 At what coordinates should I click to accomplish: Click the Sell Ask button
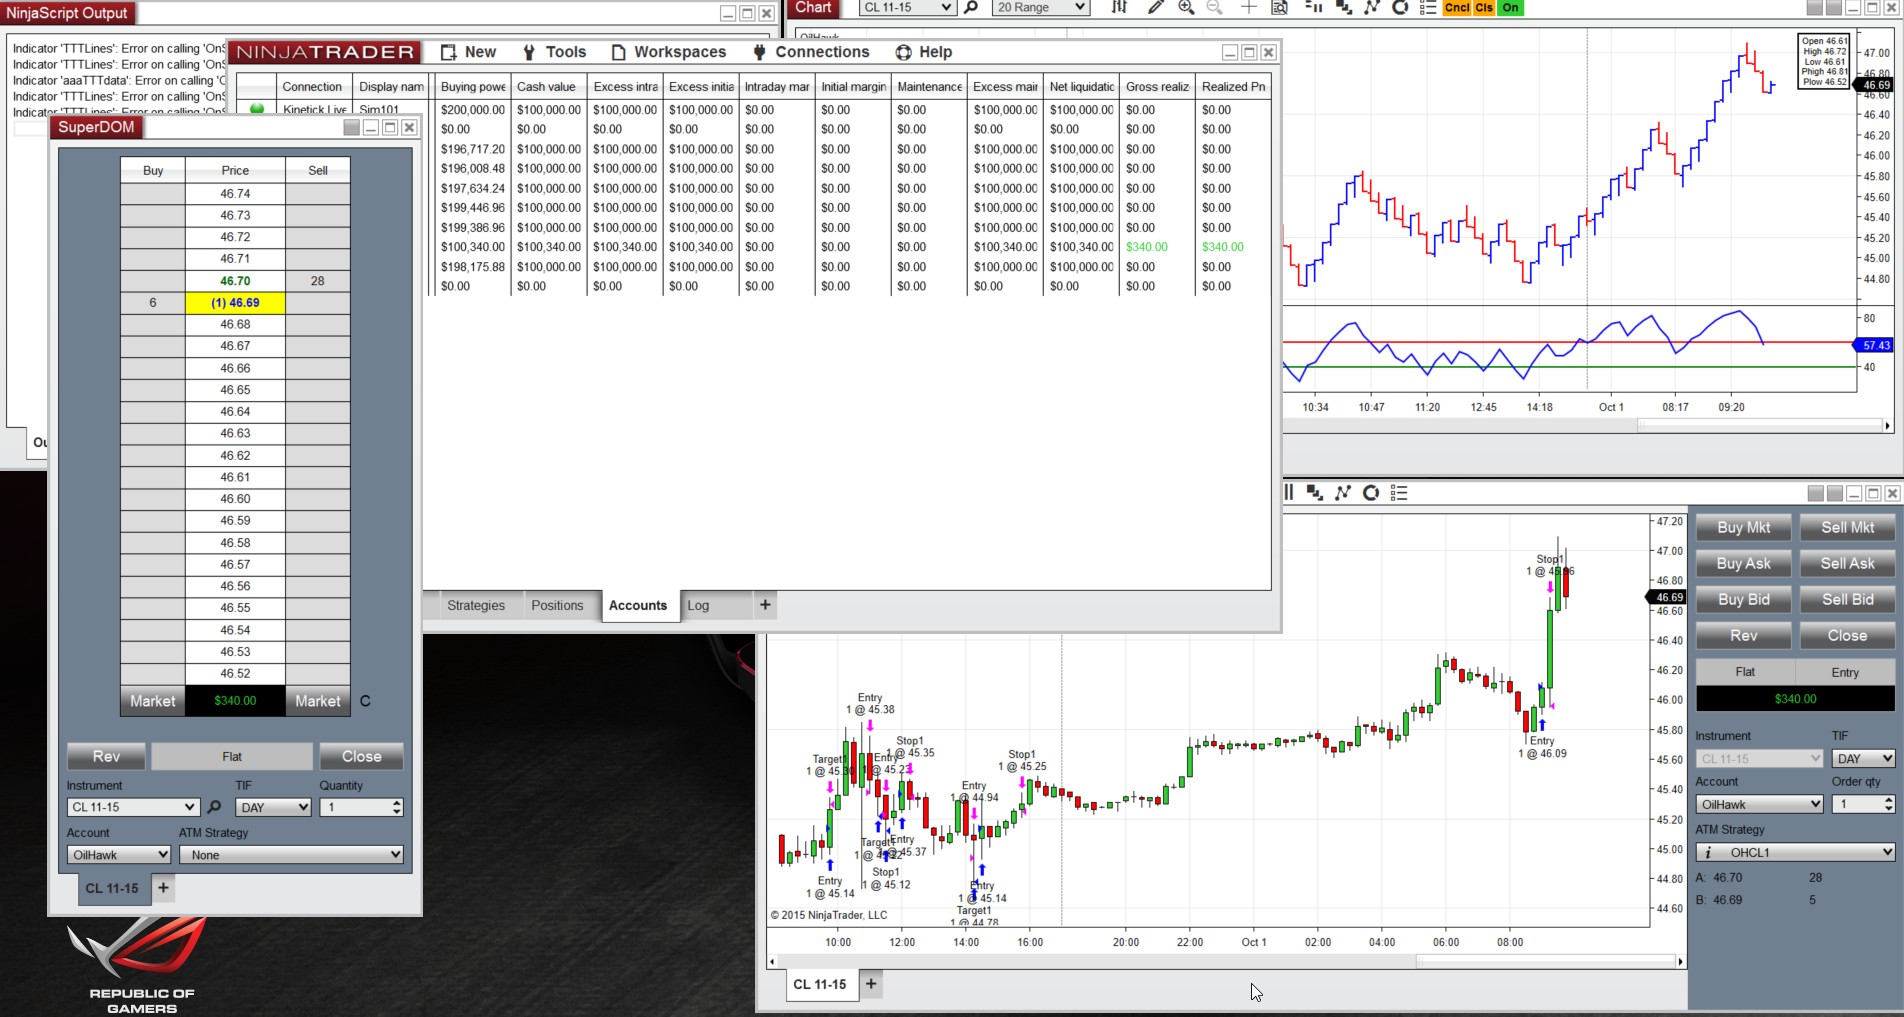(1847, 564)
